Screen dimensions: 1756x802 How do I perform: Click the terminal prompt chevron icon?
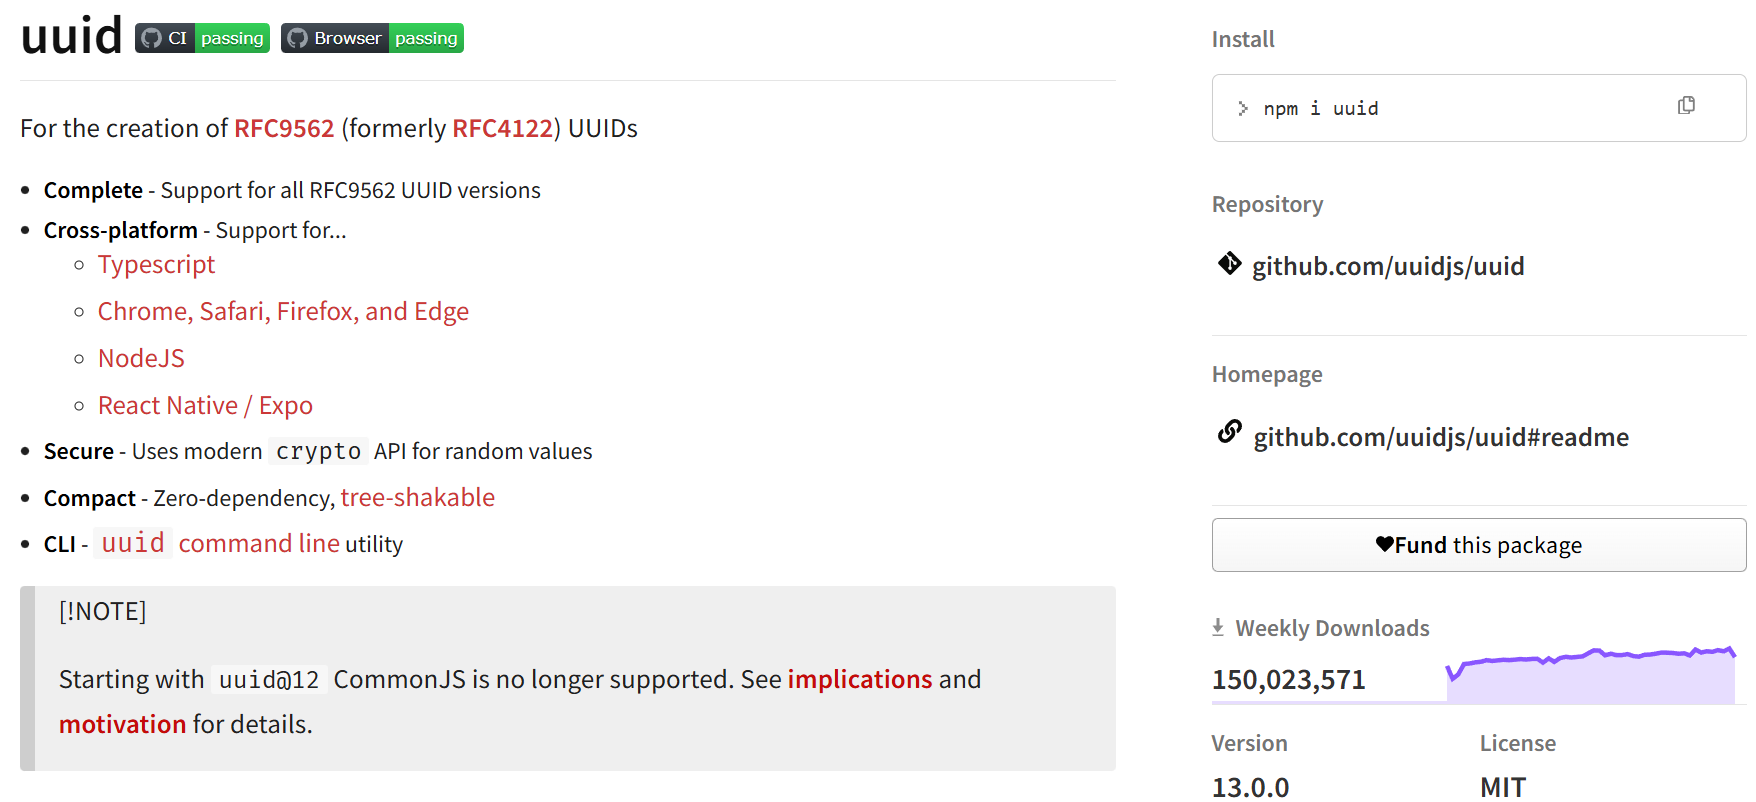tap(1242, 108)
